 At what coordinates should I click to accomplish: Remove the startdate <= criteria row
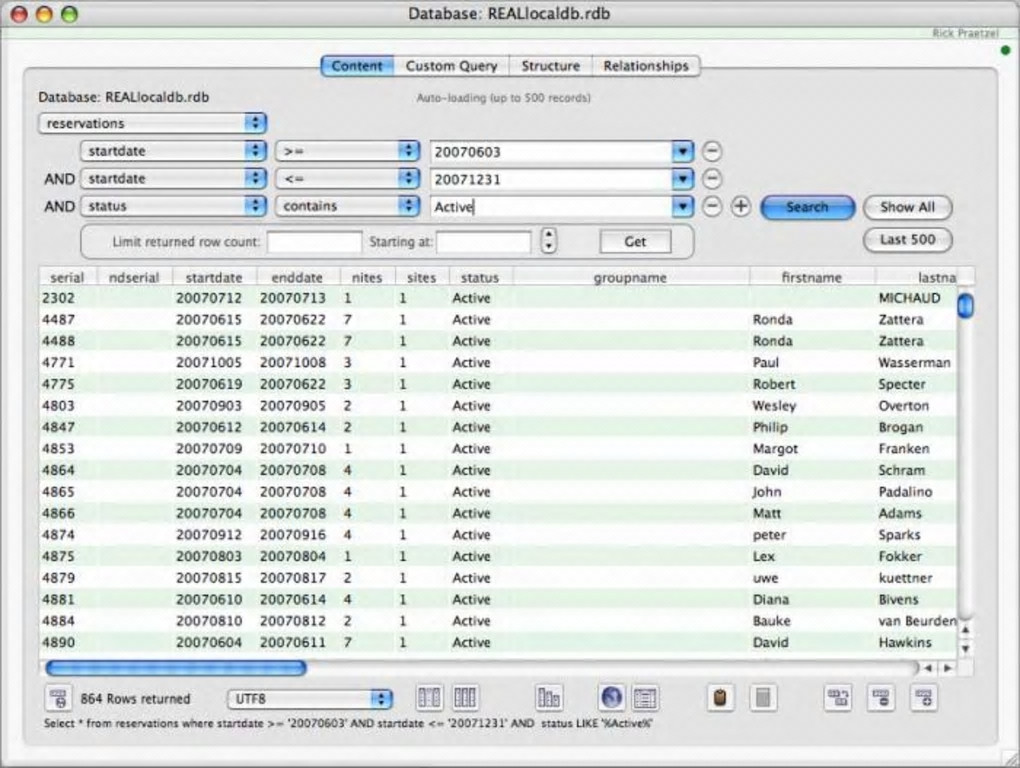click(712, 179)
